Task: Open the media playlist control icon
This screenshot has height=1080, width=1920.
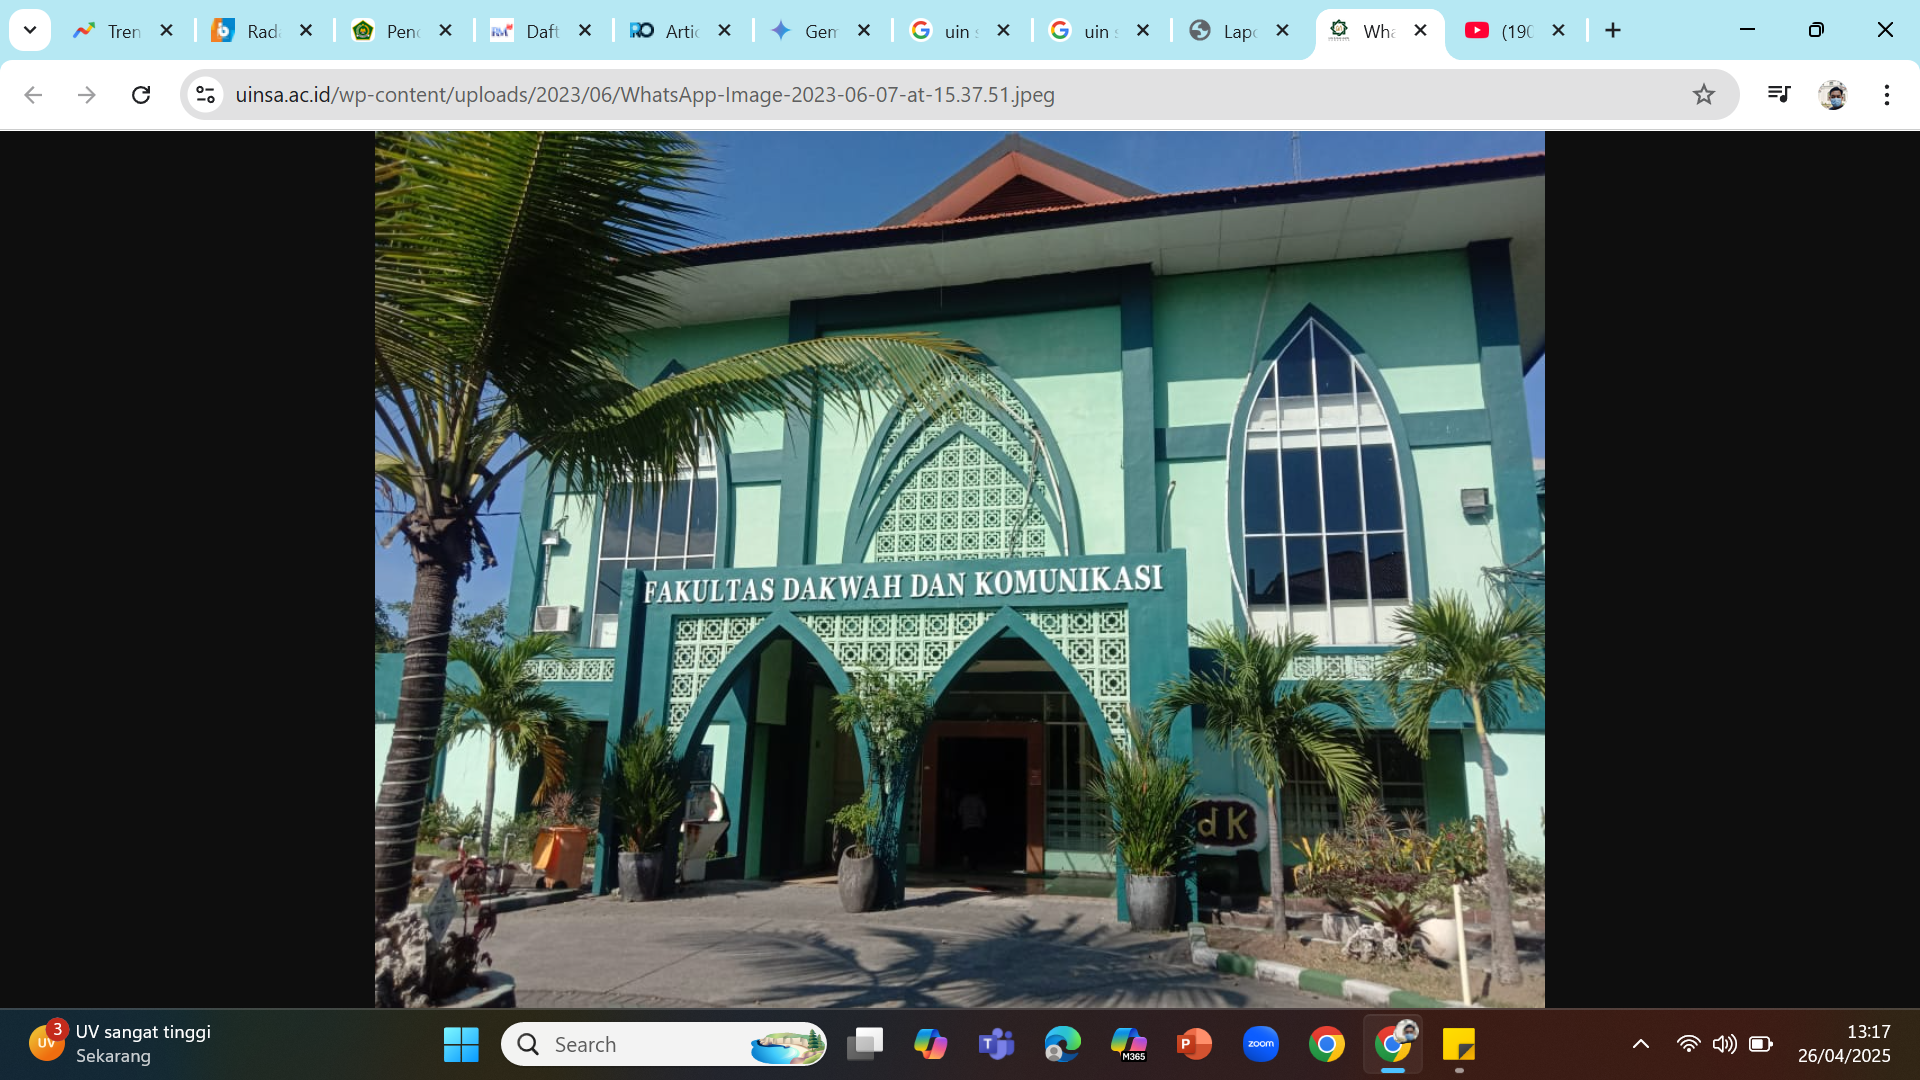Action: 1778,95
